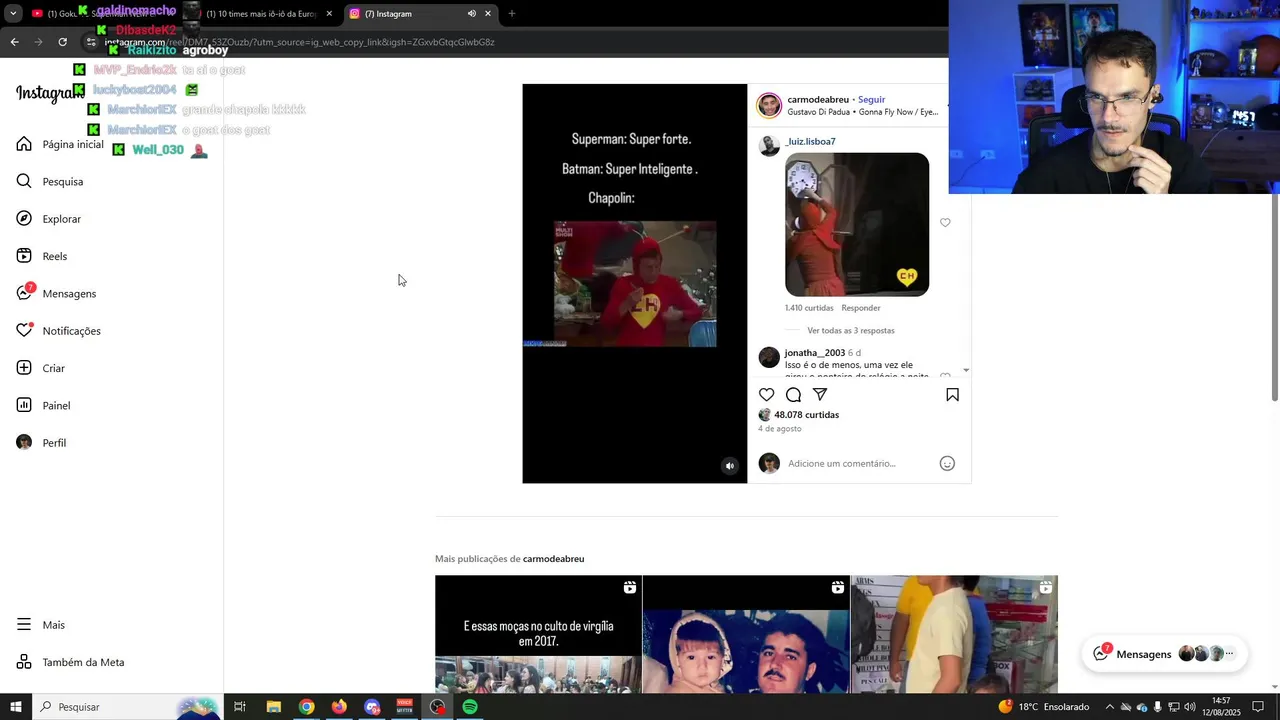Open Página inicial in the Instagram sidebar
The width and height of the screenshot is (1280, 720).
60,144
